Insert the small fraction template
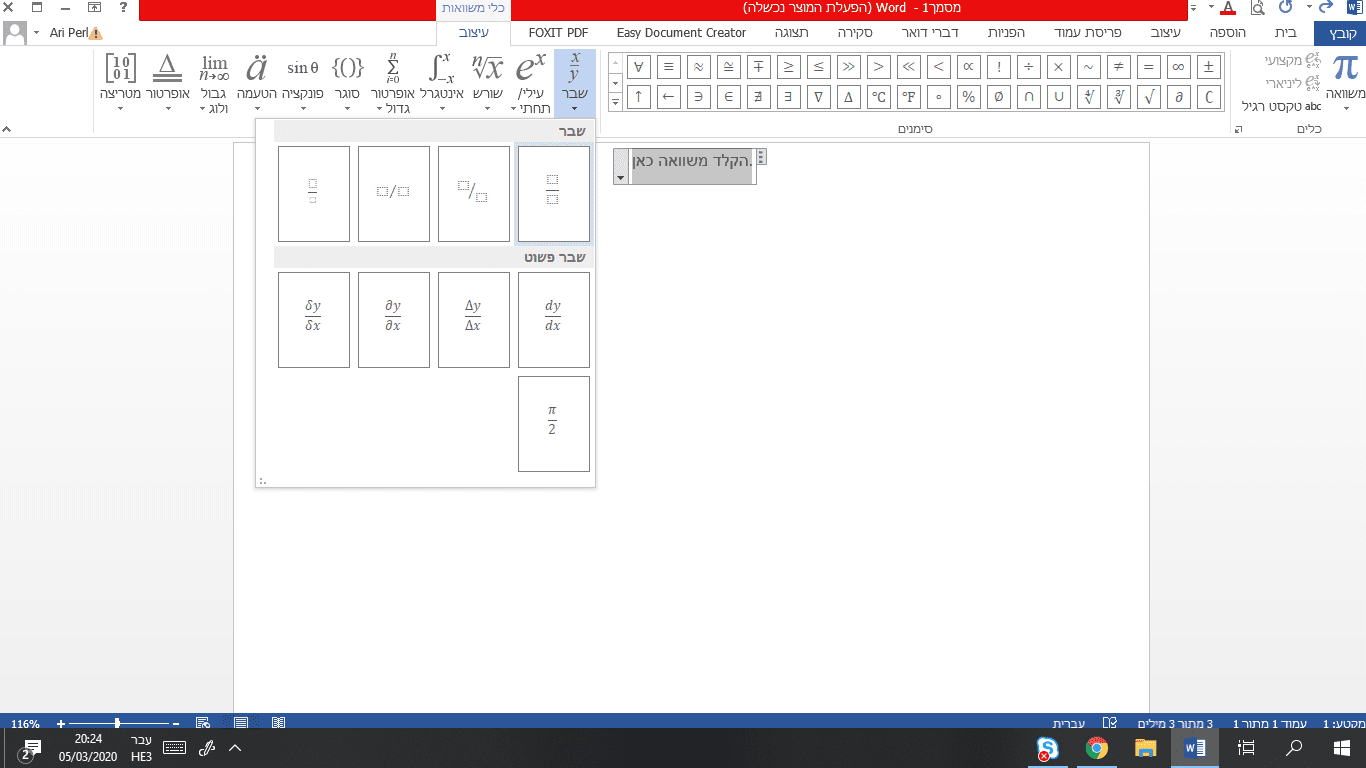 pyautogui.click(x=314, y=194)
